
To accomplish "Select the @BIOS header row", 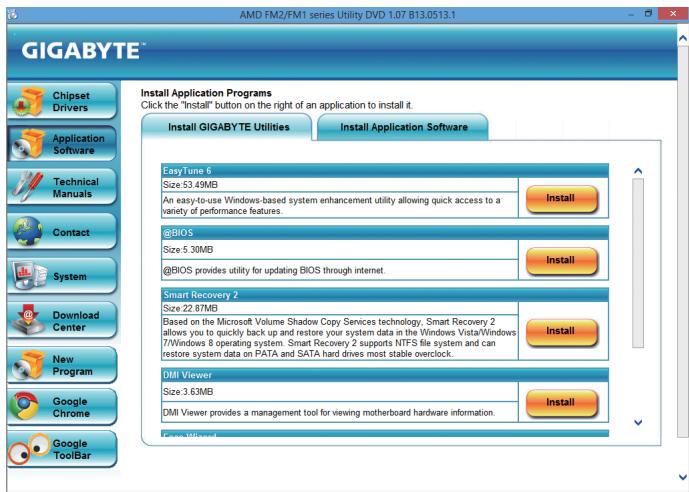I will (385, 233).
